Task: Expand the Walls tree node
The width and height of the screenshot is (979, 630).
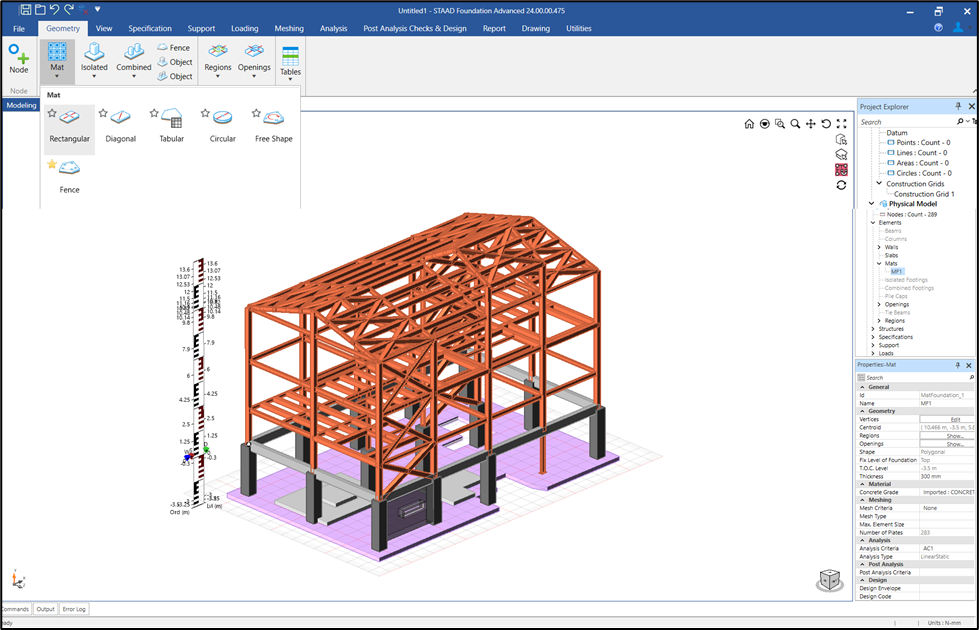Action: [x=879, y=247]
